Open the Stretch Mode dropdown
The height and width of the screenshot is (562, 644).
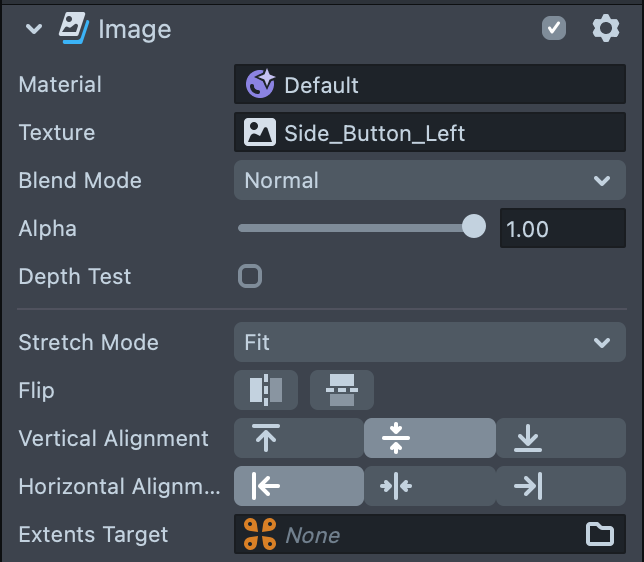pos(430,342)
